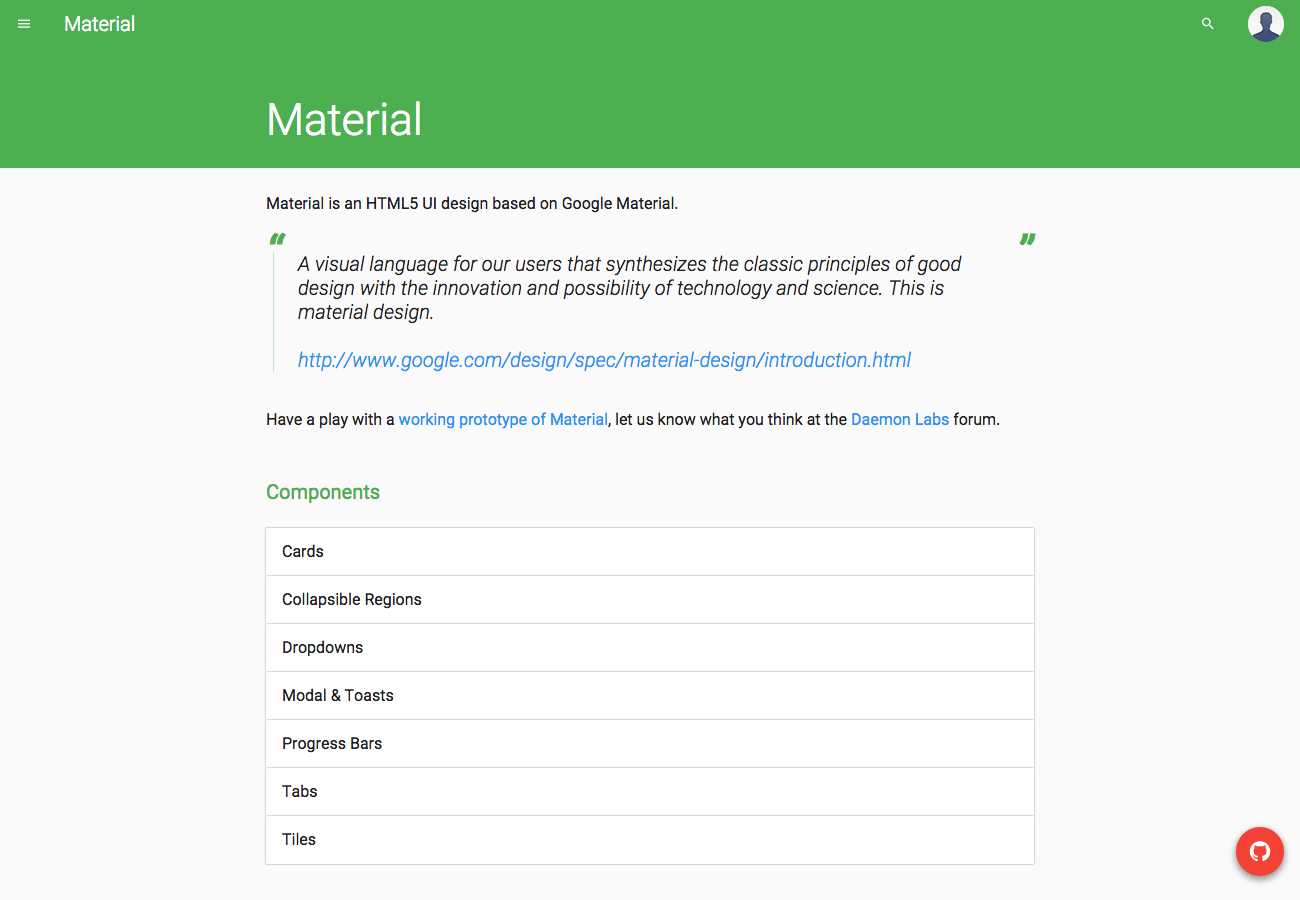The image size is (1300, 900).
Task: Click the green Components section heading
Action: pos(323,492)
